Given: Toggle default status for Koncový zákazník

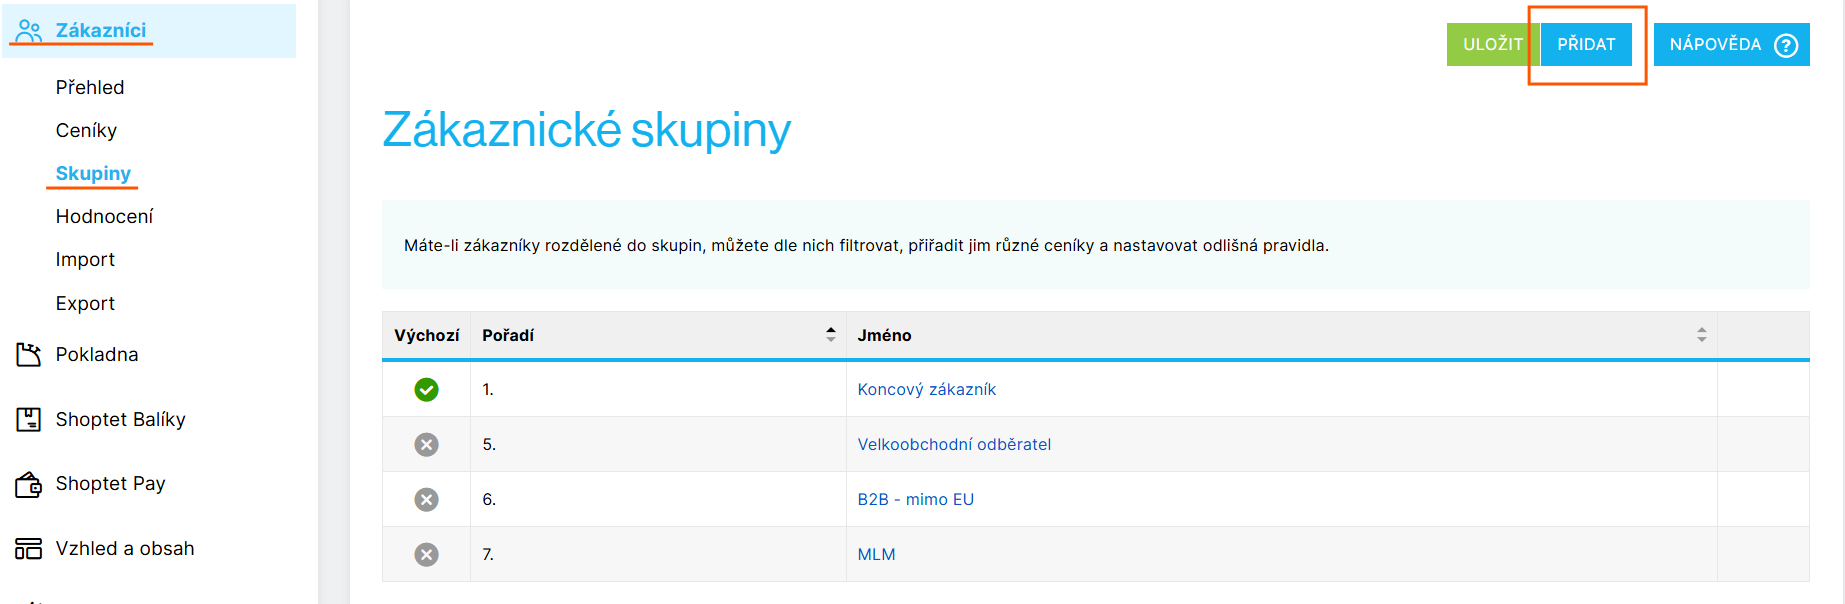Looking at the screenshot, I should (x=426, y=389).
